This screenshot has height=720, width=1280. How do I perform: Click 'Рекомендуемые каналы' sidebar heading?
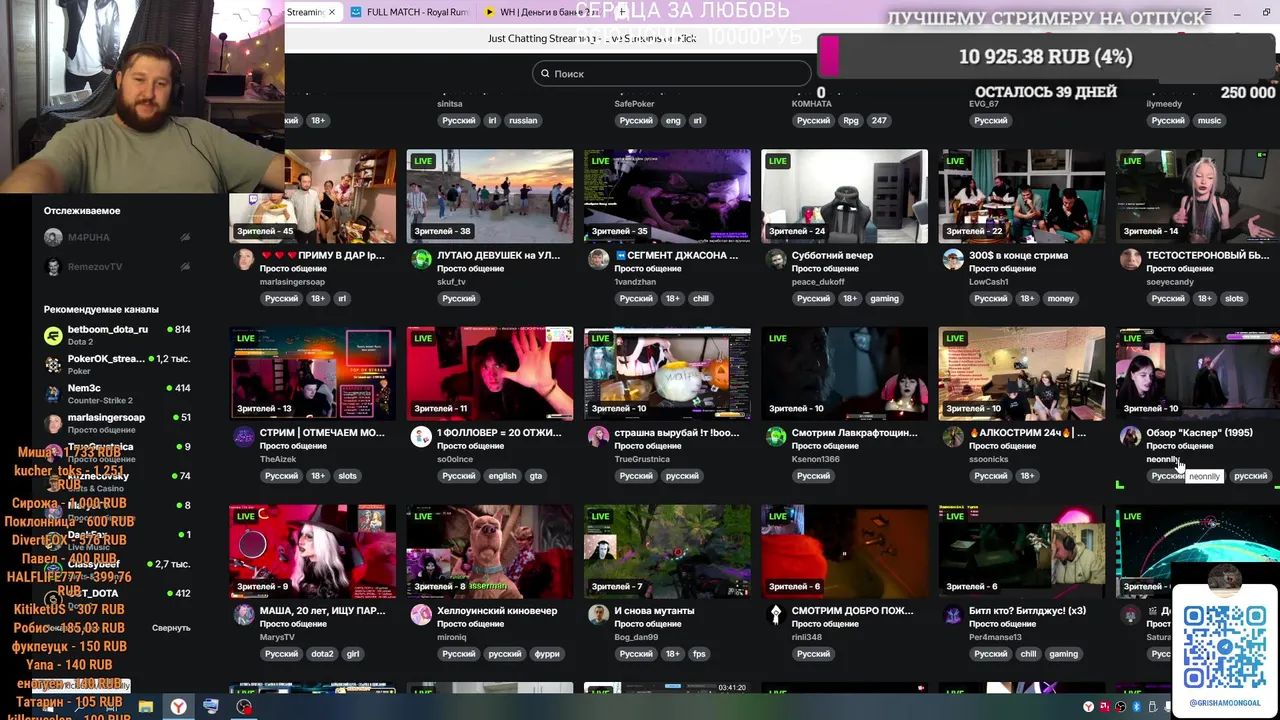[101, 309]
